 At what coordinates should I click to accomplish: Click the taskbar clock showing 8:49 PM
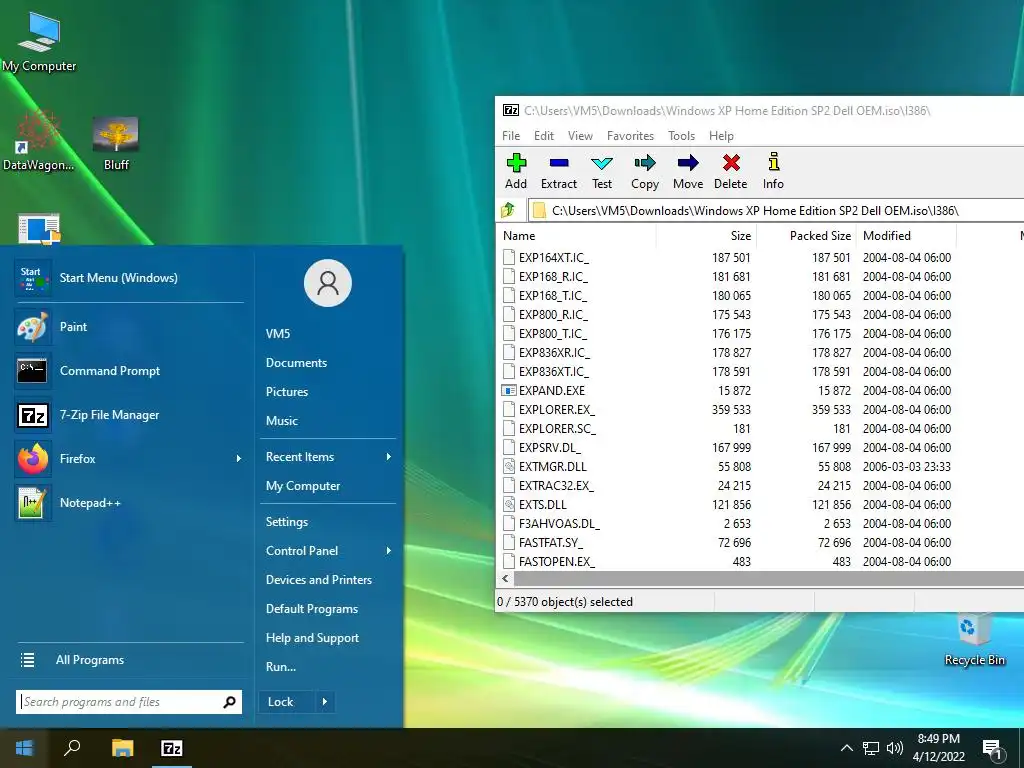(938, 748)
